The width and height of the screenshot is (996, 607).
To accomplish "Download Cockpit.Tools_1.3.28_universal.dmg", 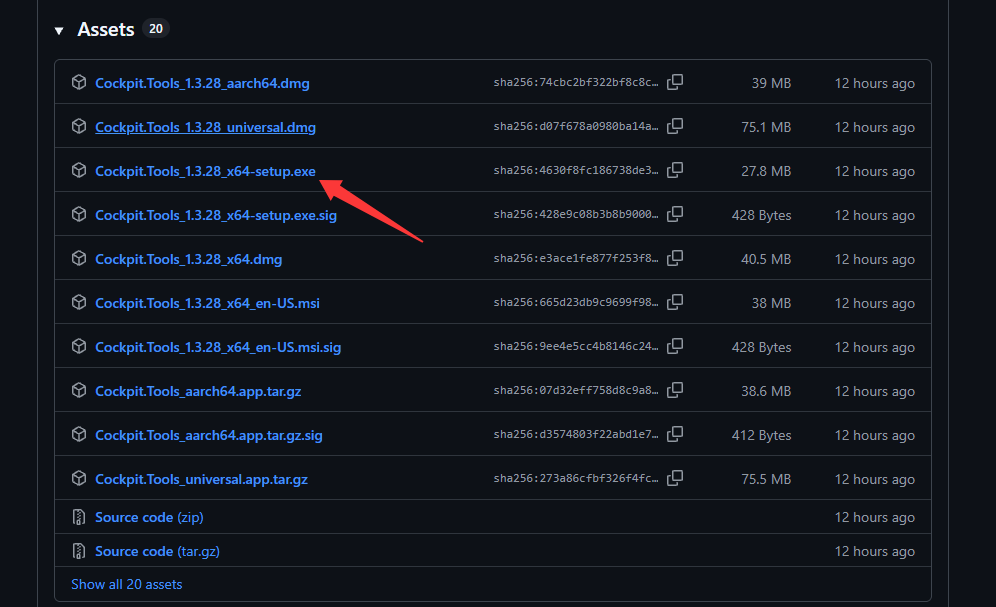I will (205, 127).
